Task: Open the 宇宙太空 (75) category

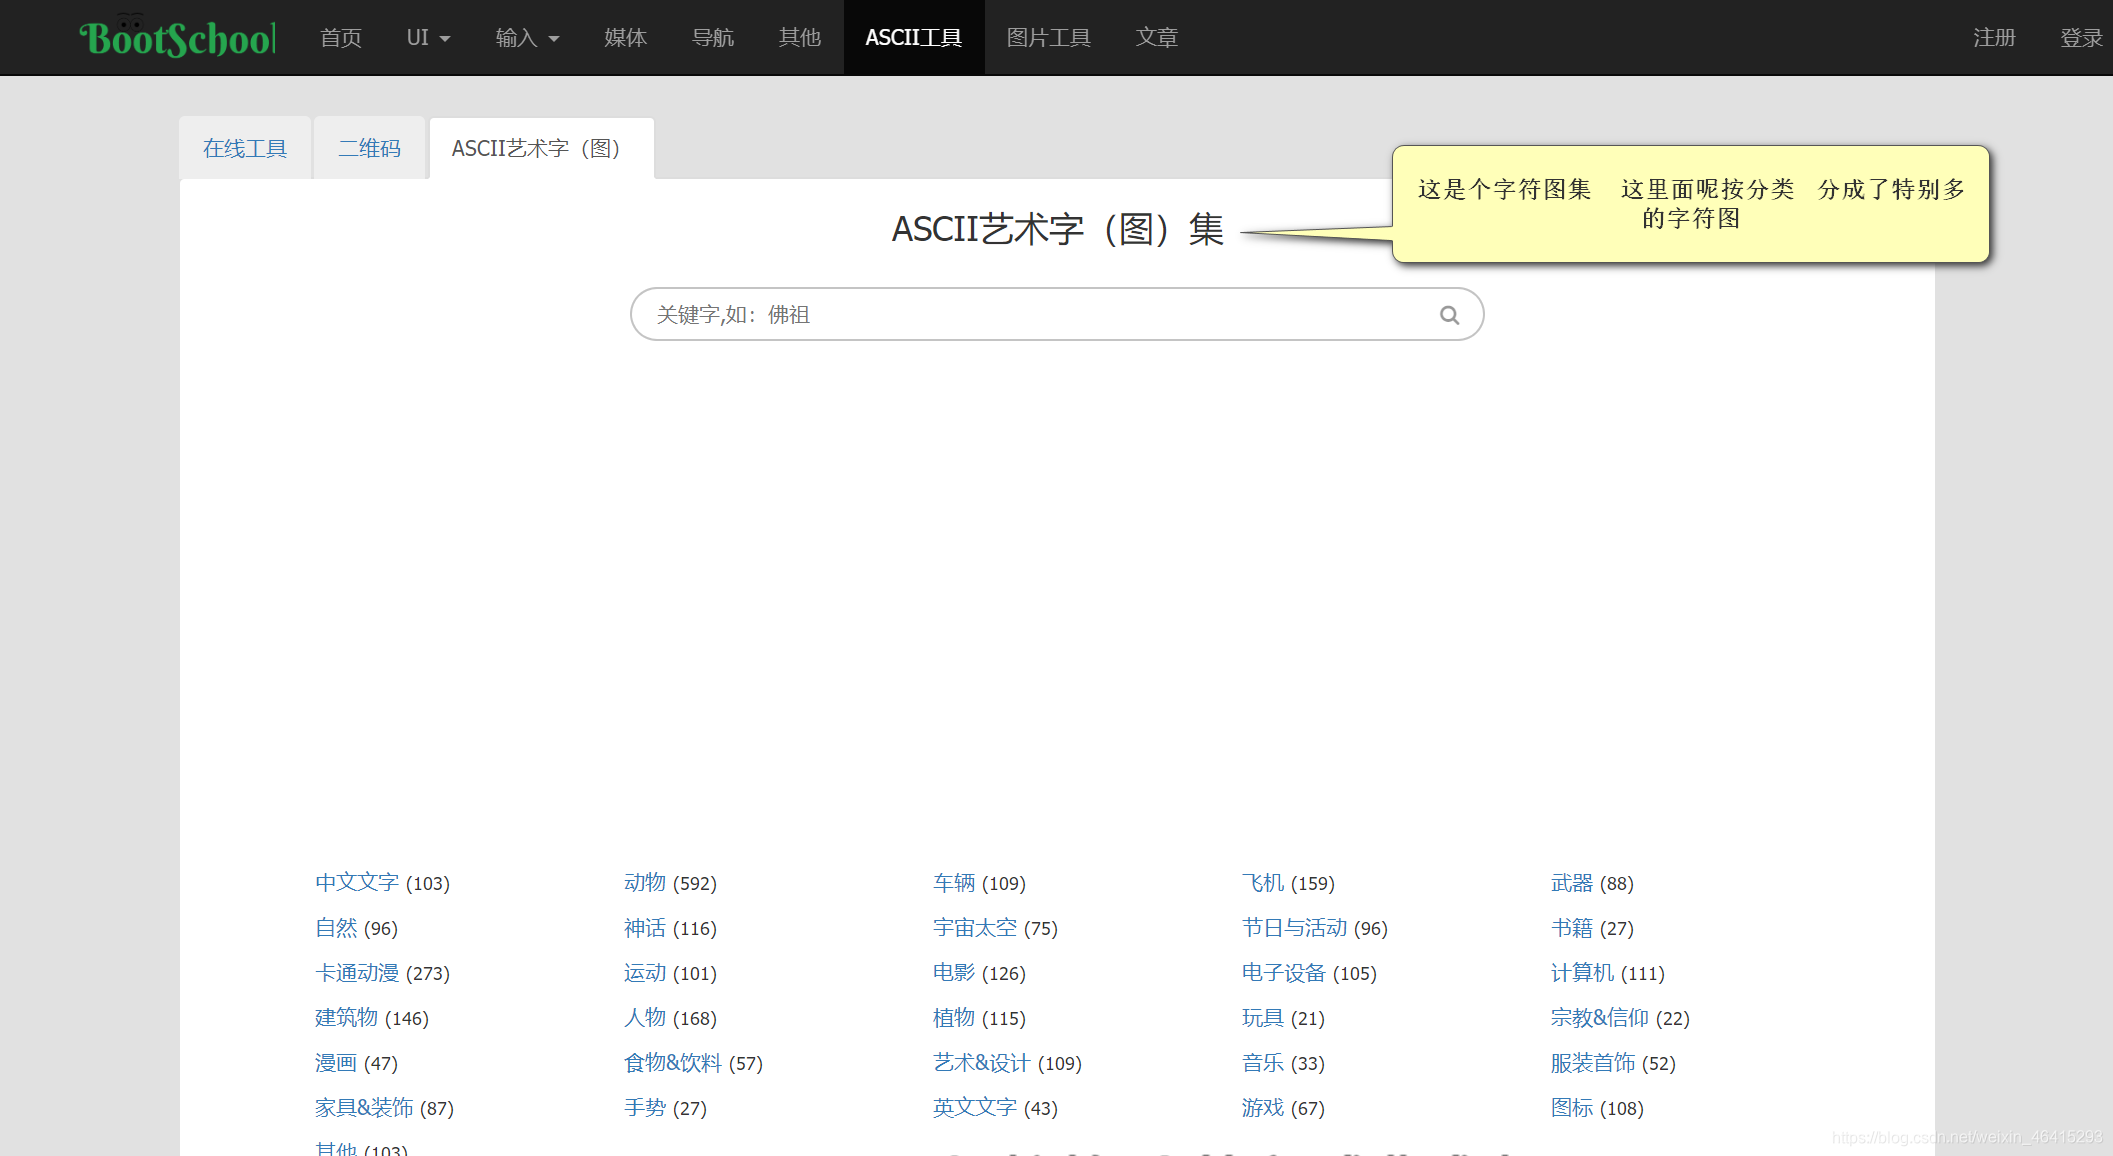Action: tap(975, 927)
